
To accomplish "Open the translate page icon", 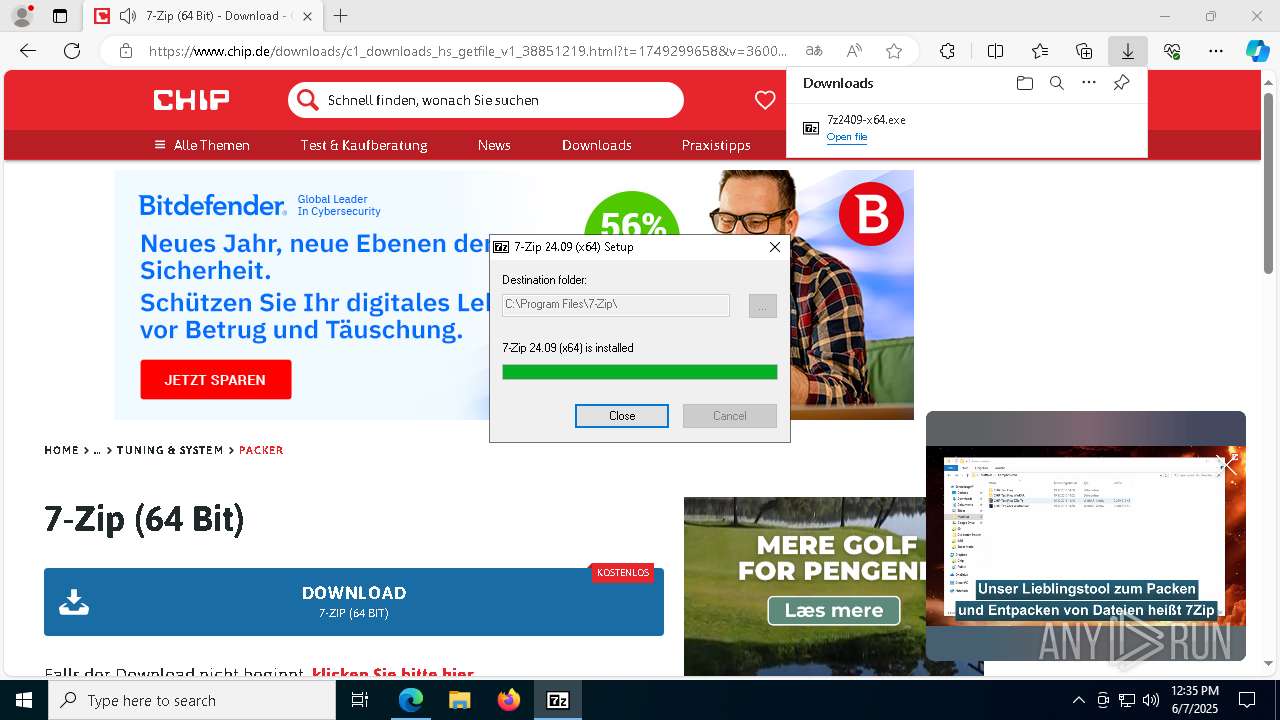I will click(x=814, y=51).
